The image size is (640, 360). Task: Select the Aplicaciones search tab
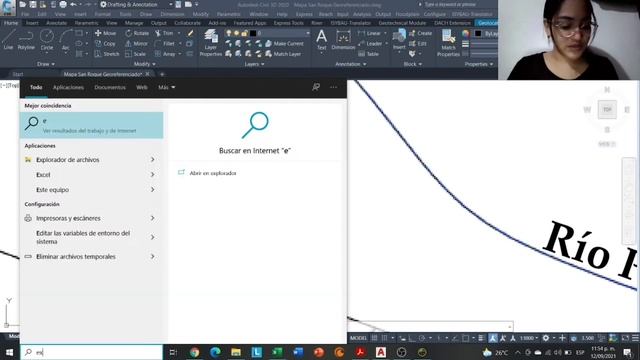click(x=68, y=87)
